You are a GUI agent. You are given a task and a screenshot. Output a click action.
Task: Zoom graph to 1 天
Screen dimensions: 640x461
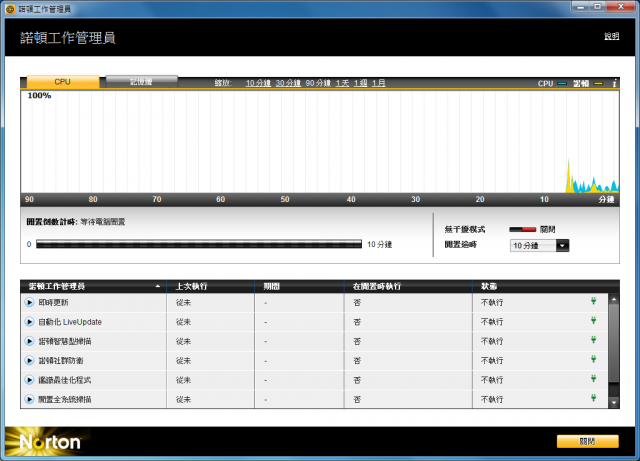tap(342, 83)
